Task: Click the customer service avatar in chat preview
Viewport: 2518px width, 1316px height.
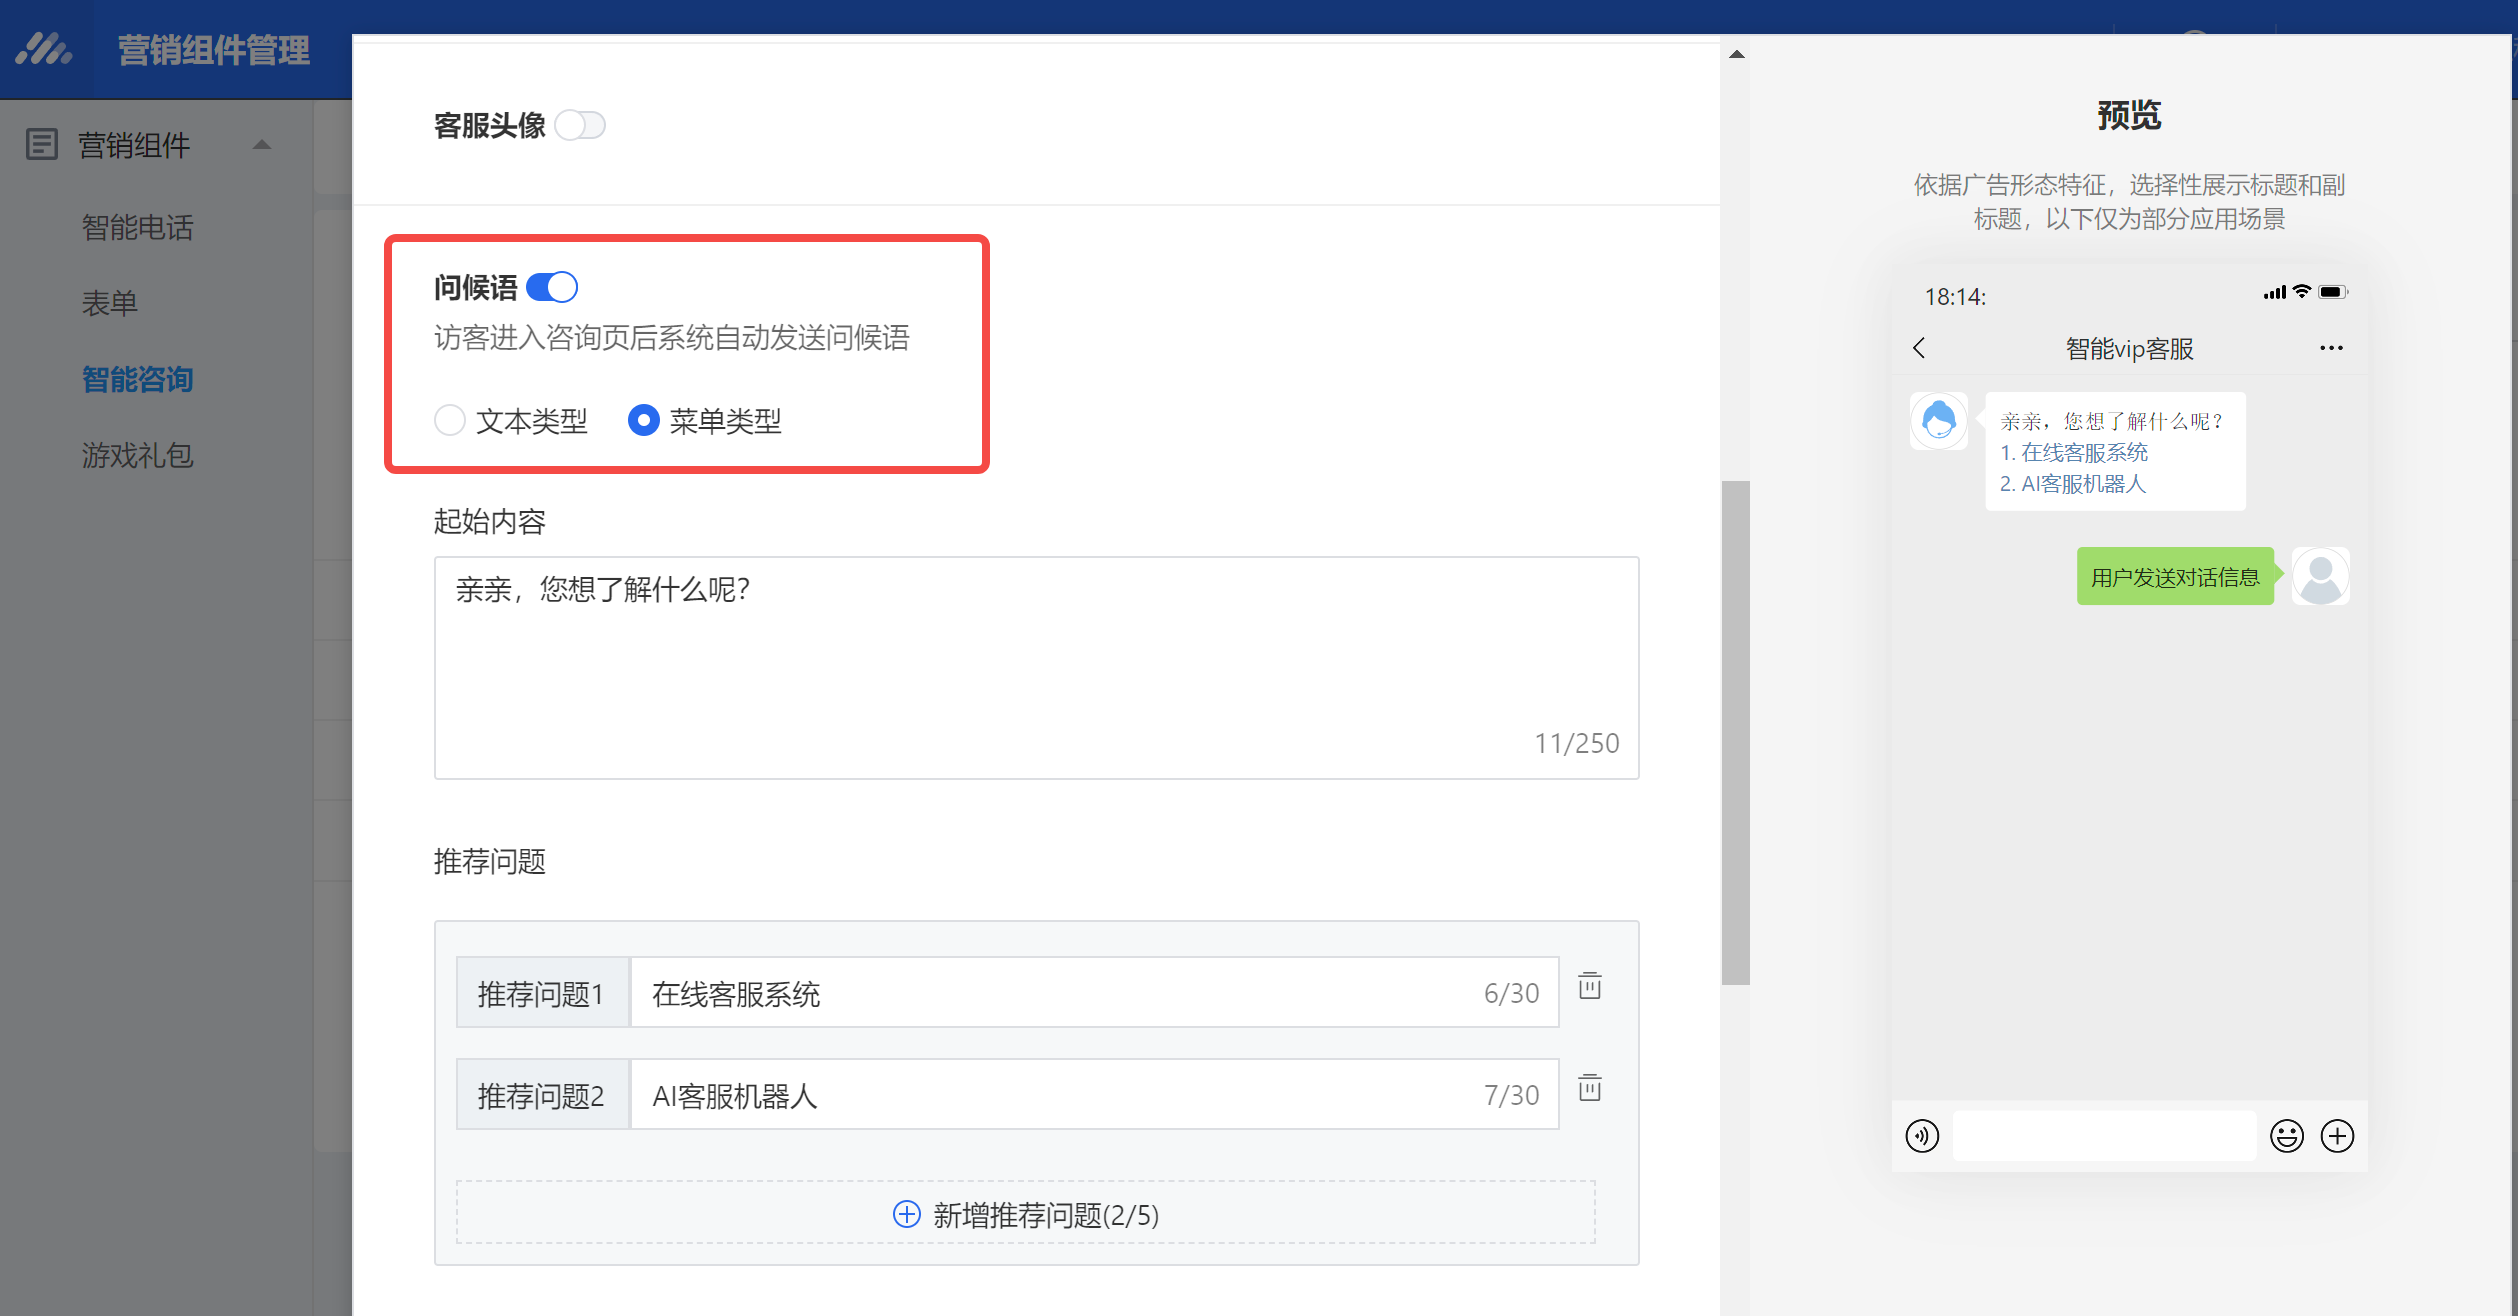Action: 1938,421
